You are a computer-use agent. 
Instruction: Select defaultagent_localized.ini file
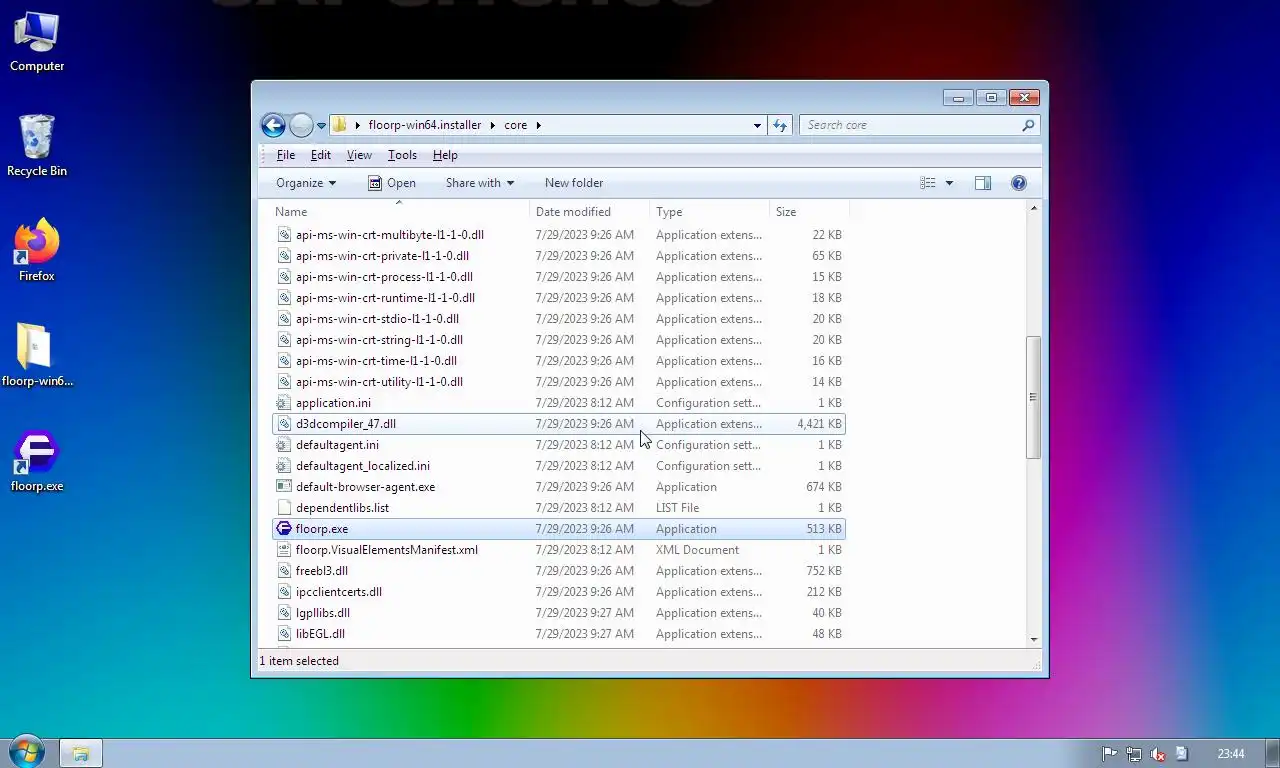(559, 466)
